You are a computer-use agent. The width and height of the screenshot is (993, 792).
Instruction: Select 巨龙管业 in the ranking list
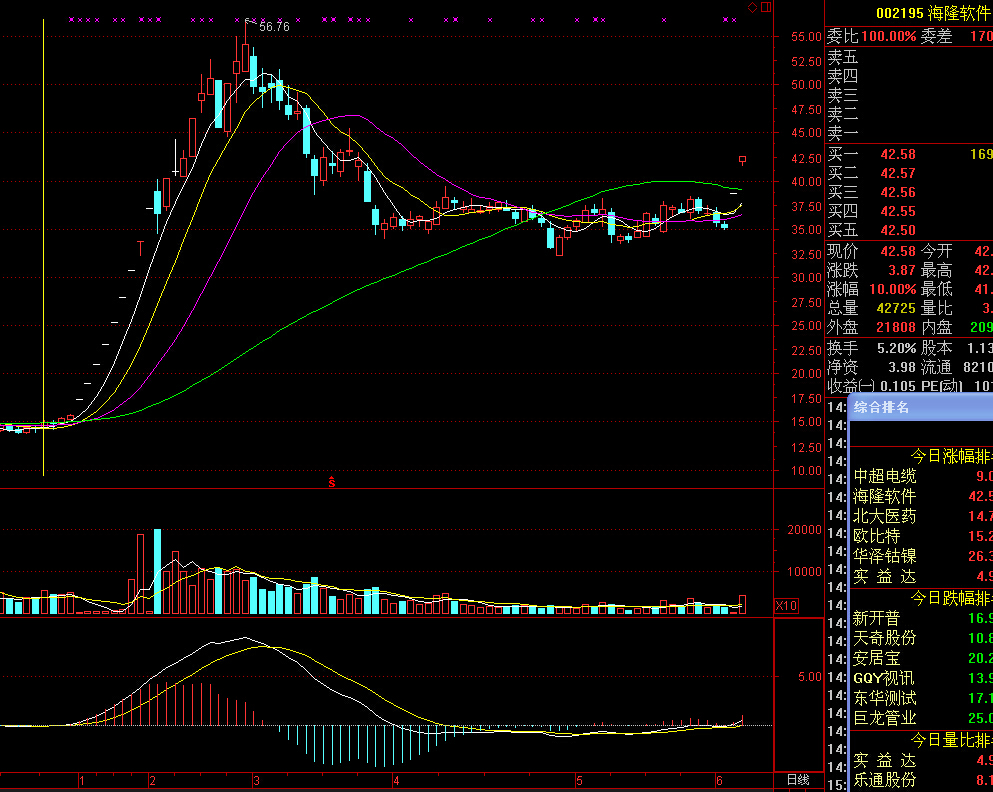pyautogui.click(x=885, y=718)
